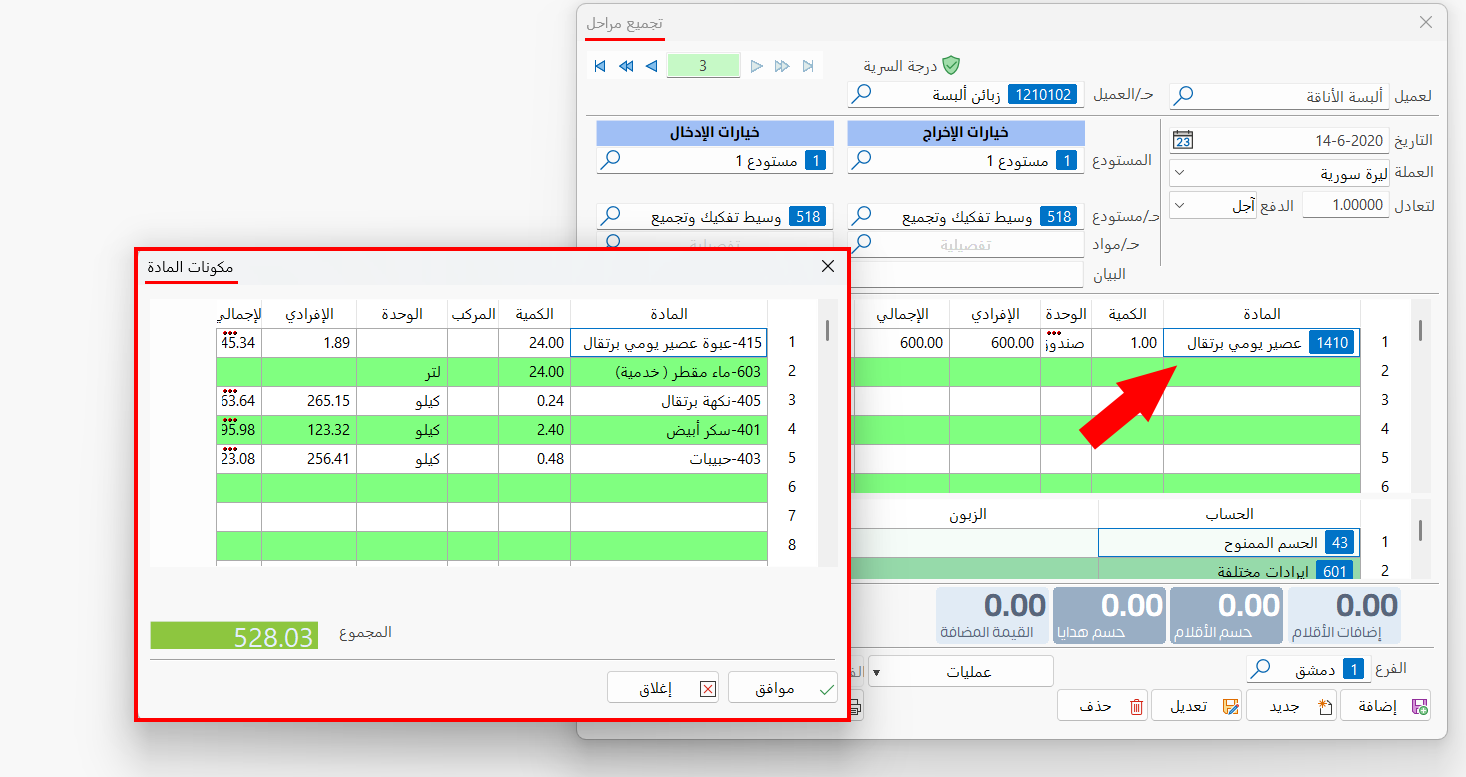Search input warehouse مستودع 1 magnifier
This screenshot has height=777, width=1466.
tap(610, 160)
